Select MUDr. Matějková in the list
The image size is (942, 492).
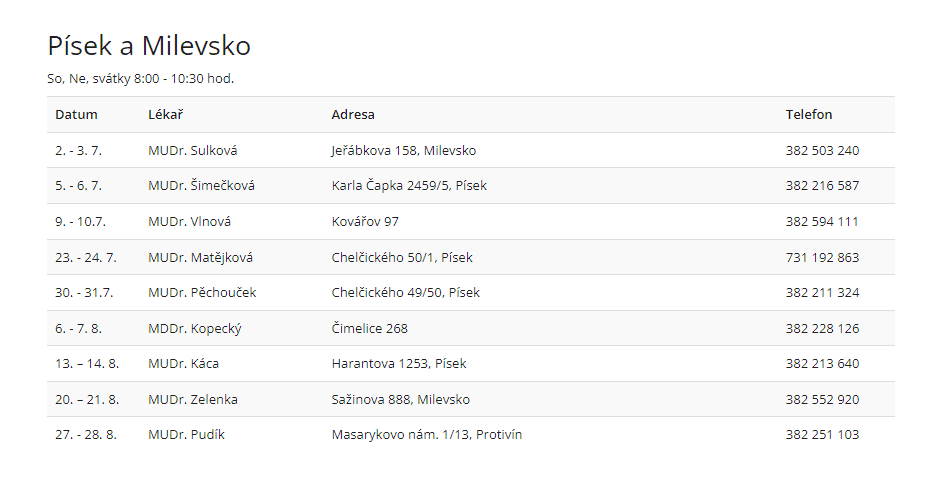[200, 258]
